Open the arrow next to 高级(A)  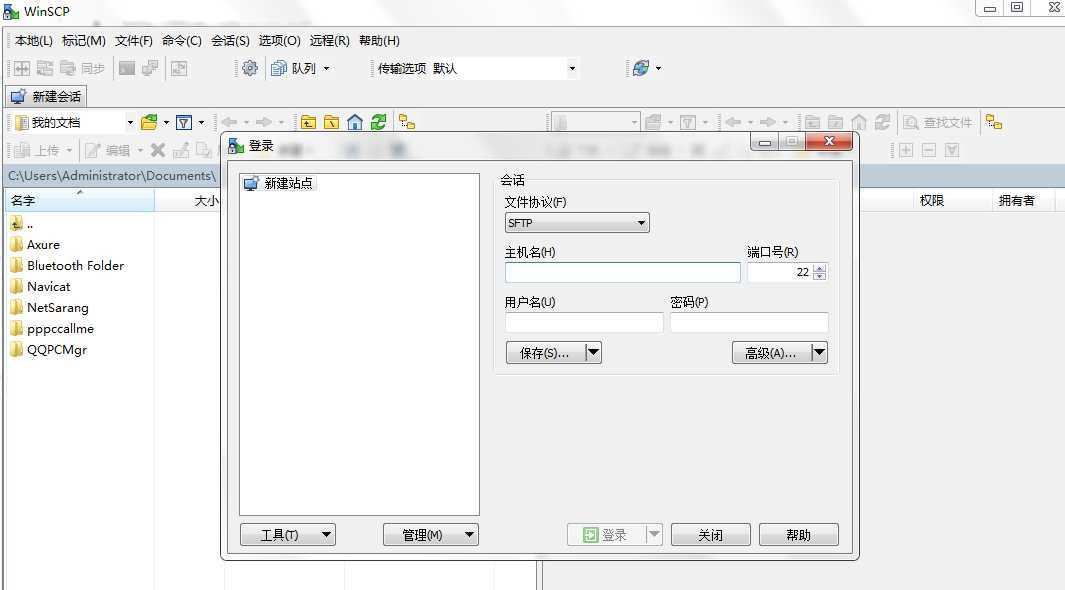[x=819, y=352]
